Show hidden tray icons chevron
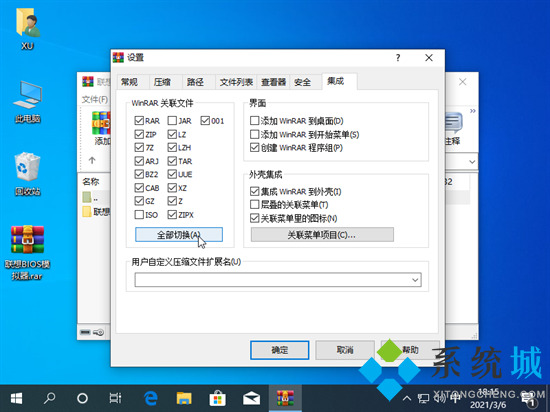 click(407, 398)
